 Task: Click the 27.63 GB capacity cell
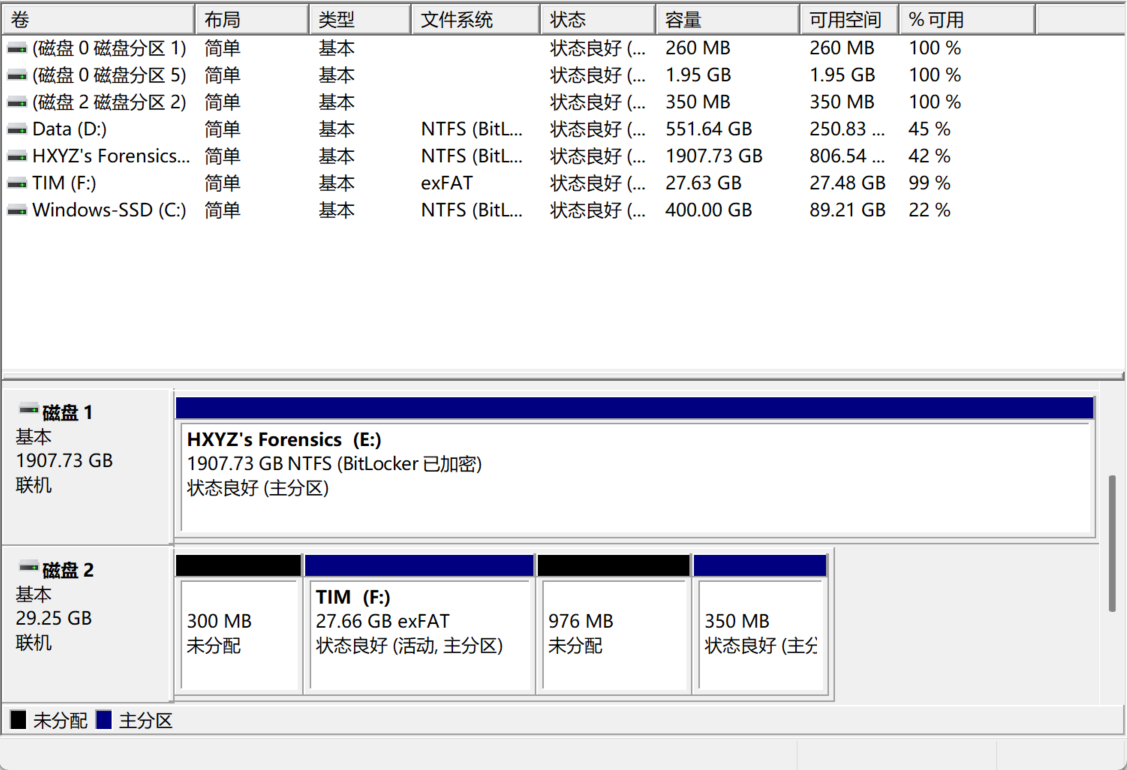[704, 183]
